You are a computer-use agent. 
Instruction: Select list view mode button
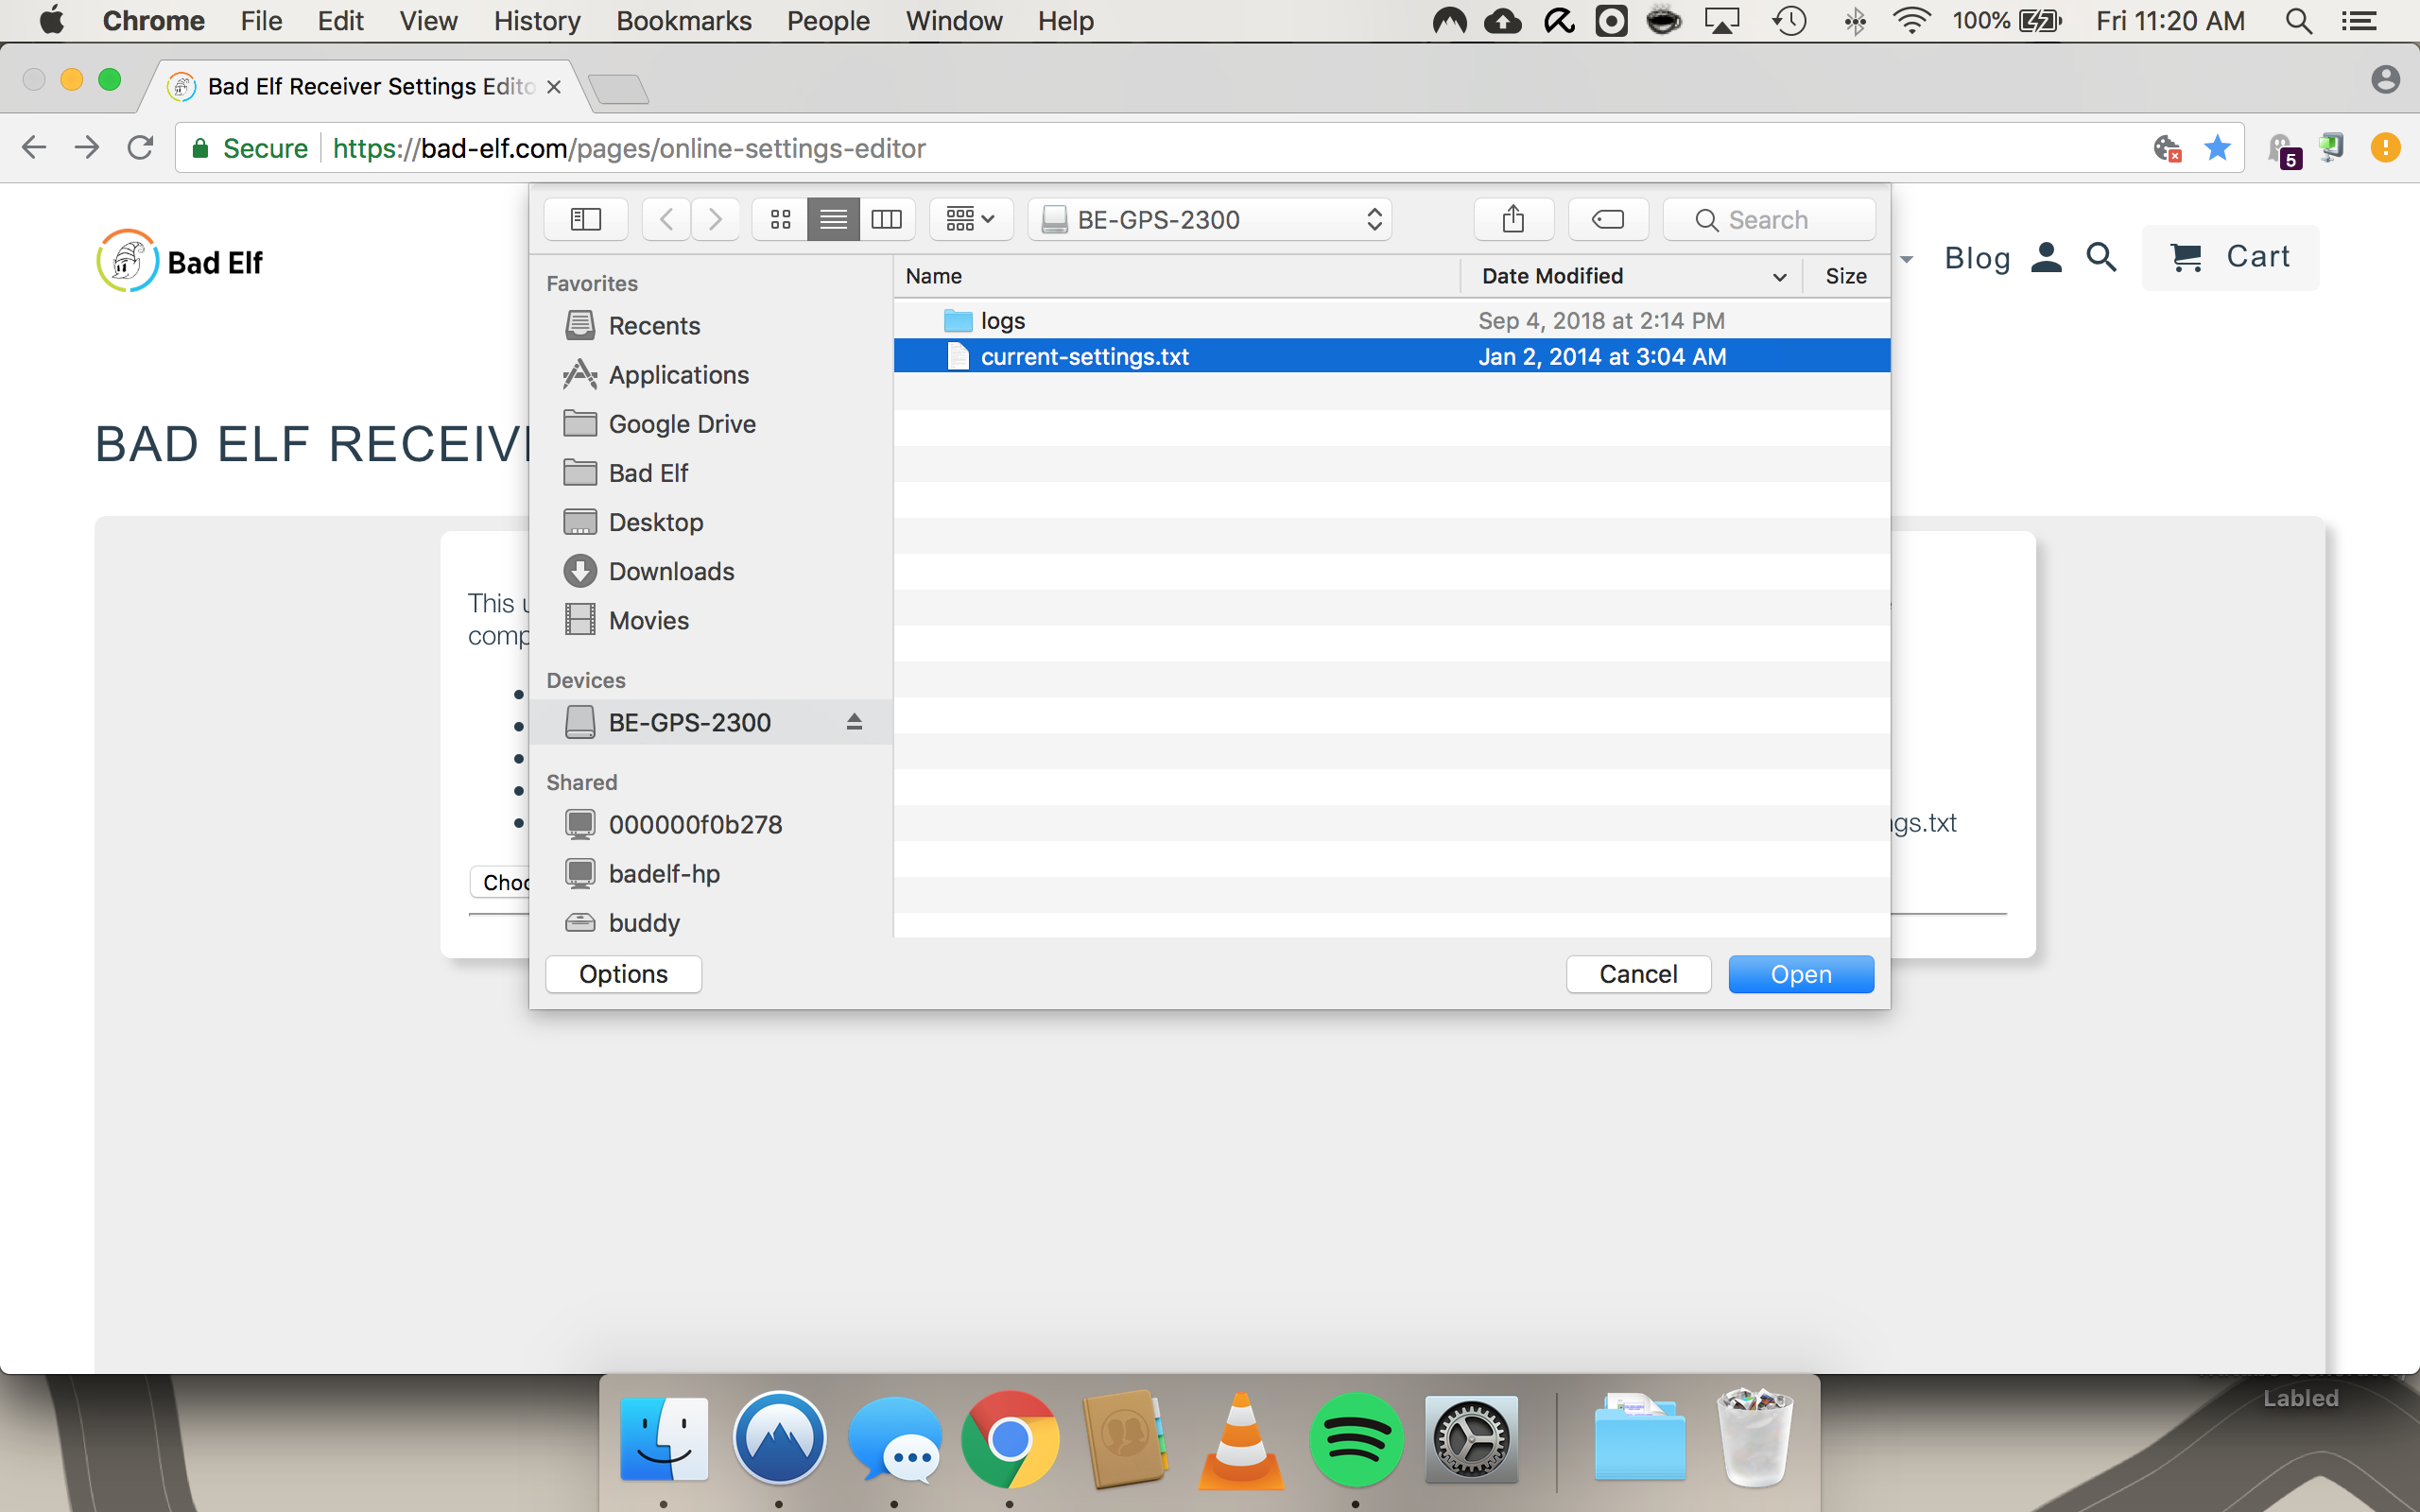click(x=833, y=219)
